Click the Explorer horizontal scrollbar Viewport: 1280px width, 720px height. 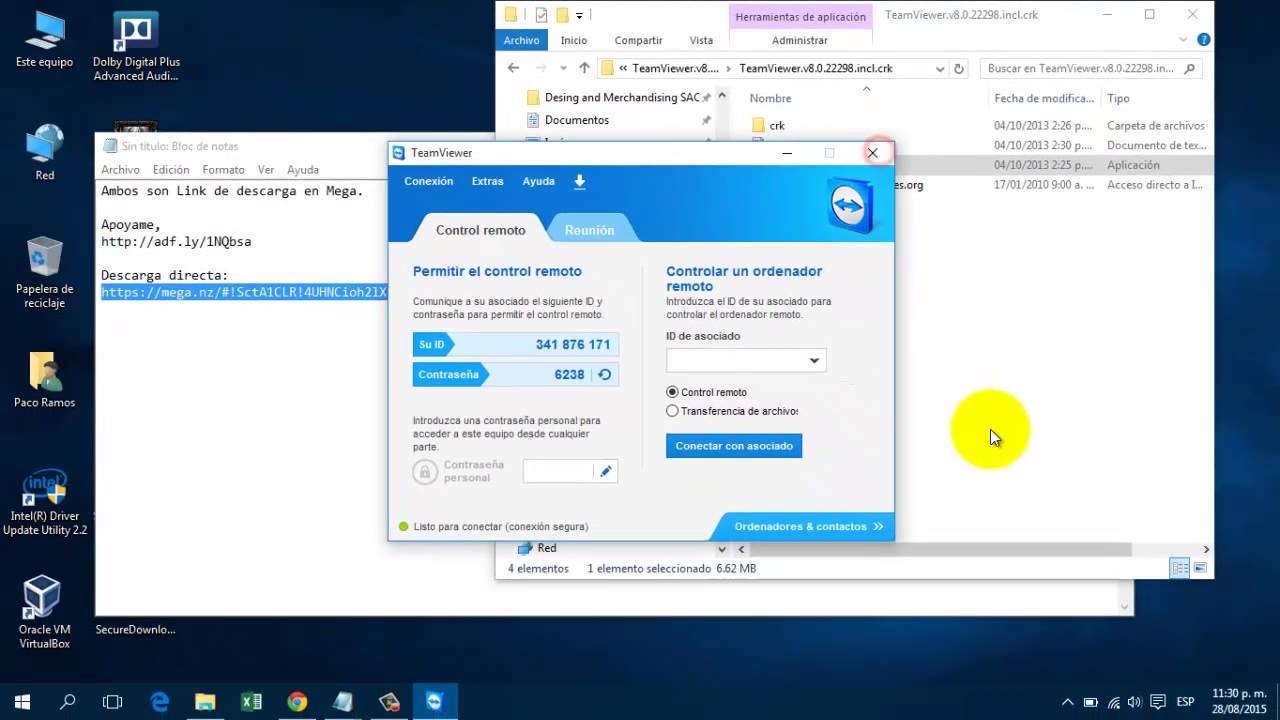(940, 549)
